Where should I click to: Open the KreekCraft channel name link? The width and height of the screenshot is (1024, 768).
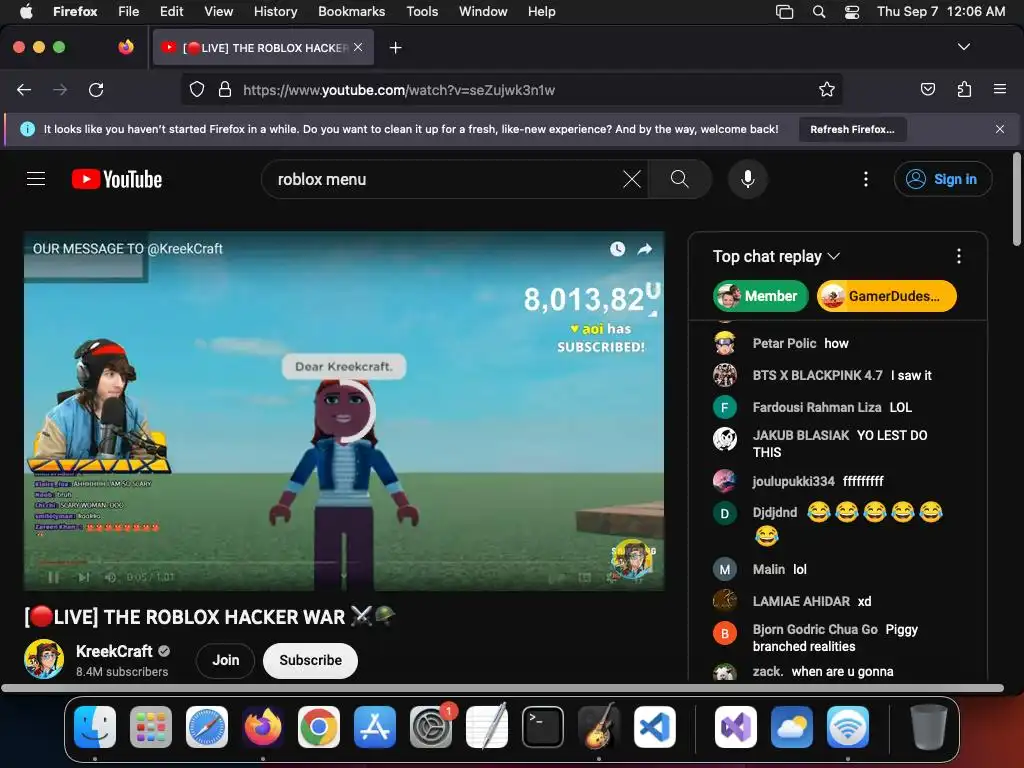pos(114,651)
